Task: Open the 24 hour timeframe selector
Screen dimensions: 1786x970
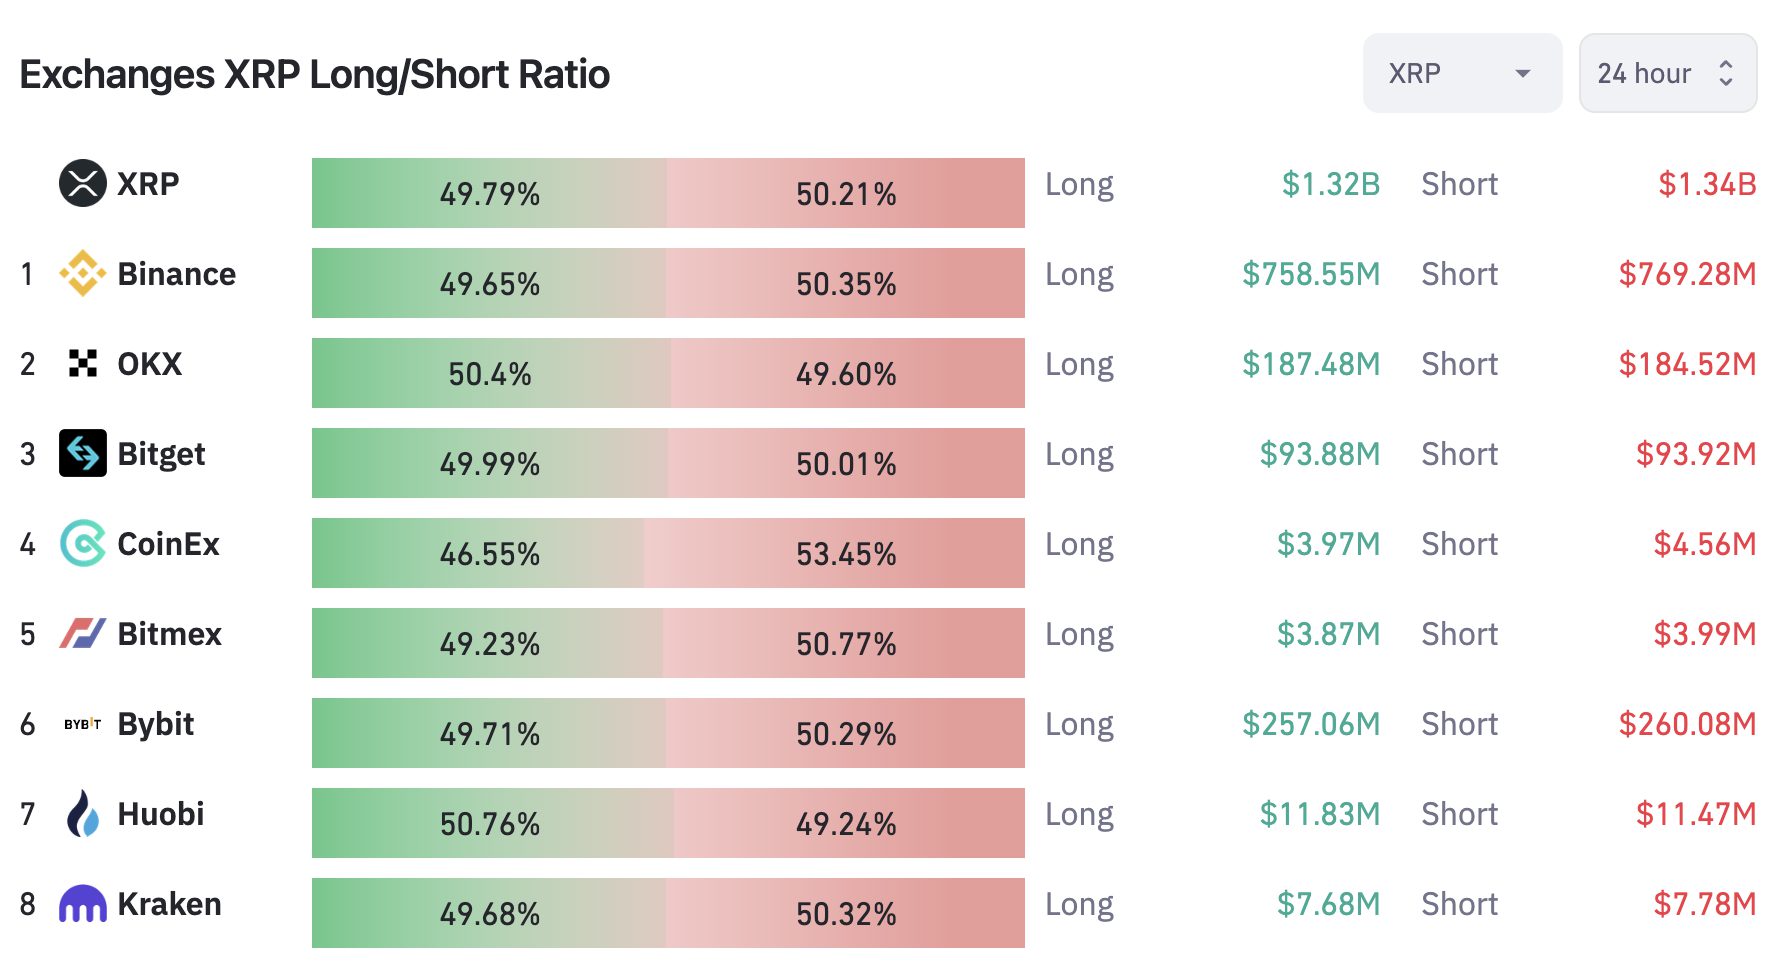Action: click(x=1667, y=73)
